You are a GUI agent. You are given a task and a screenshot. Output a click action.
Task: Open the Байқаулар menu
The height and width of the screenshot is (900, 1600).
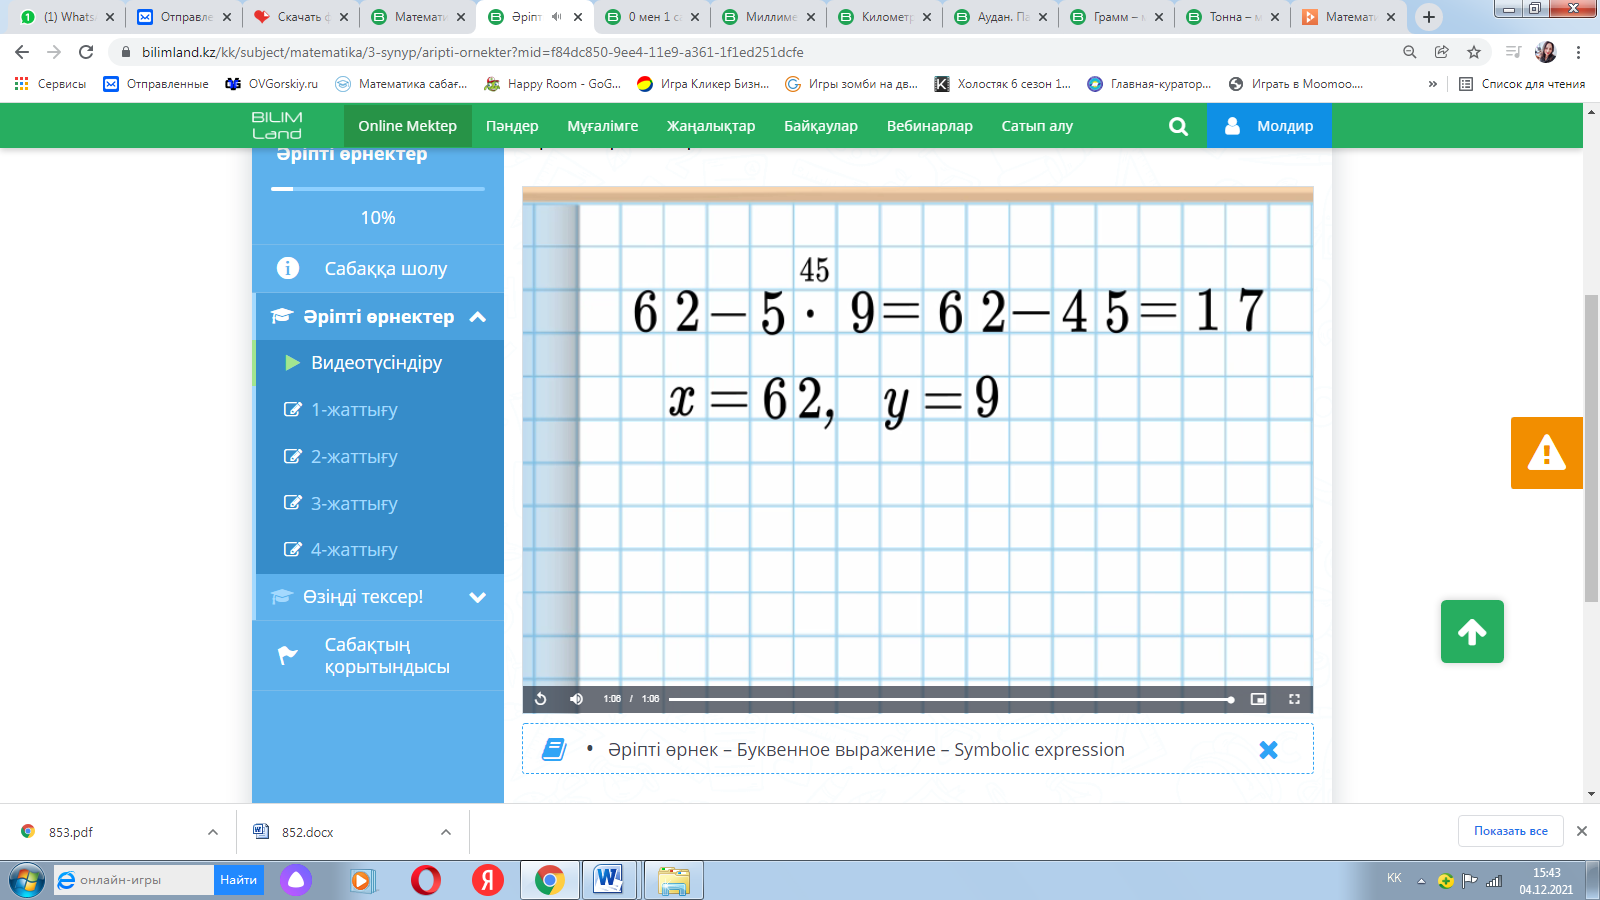[821, 126]
